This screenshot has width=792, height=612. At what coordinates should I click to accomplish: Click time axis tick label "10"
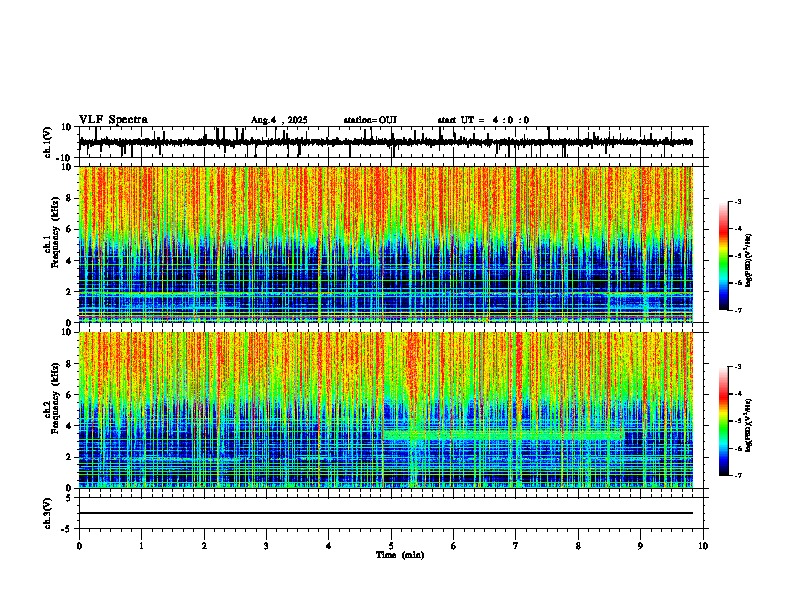click(x=703, y=546)
